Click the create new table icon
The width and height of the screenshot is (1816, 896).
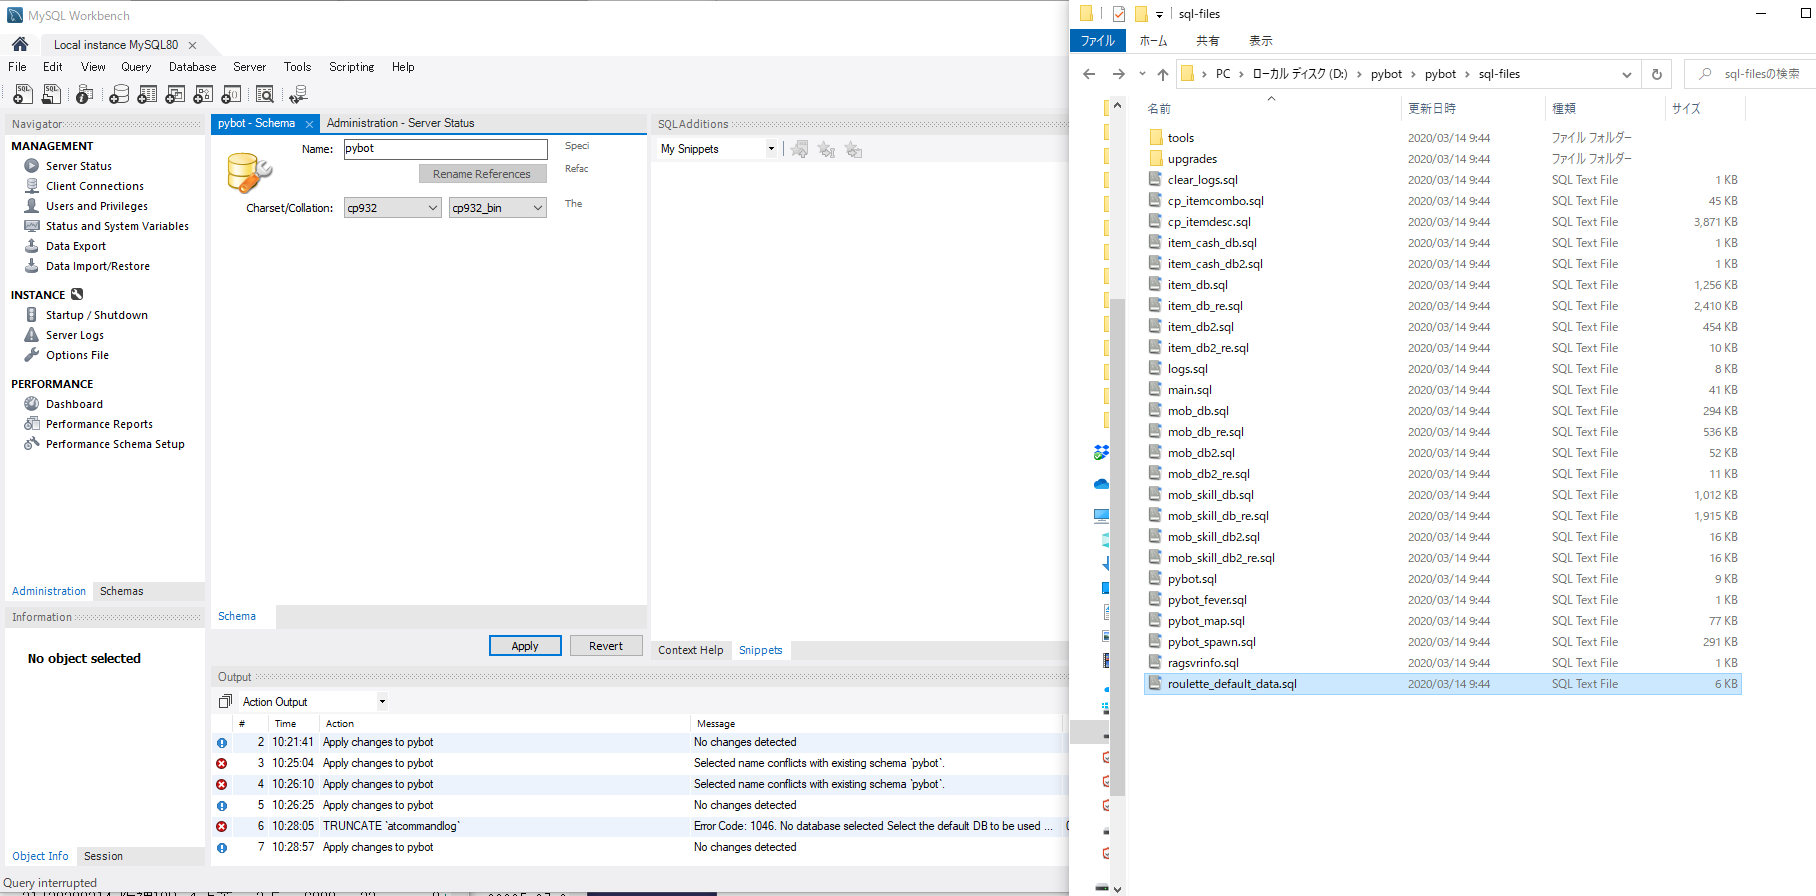coord(147,94)
